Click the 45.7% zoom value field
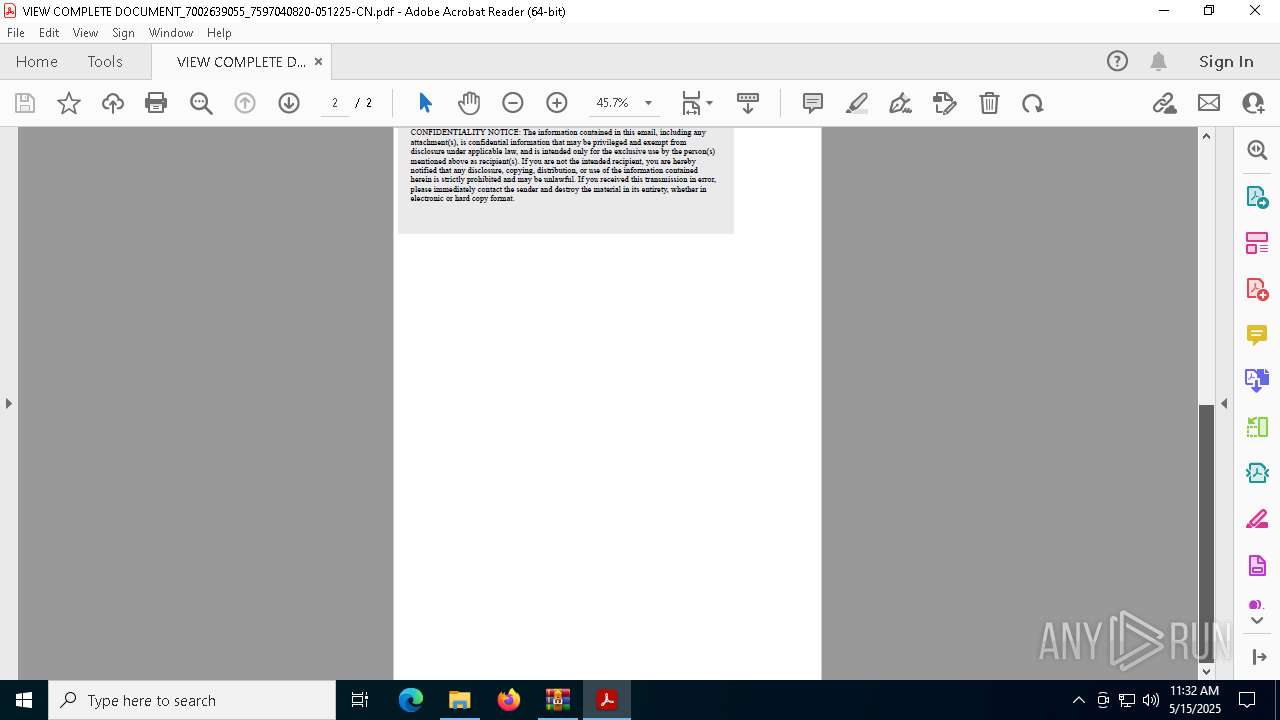 click(x=613, y=103)
